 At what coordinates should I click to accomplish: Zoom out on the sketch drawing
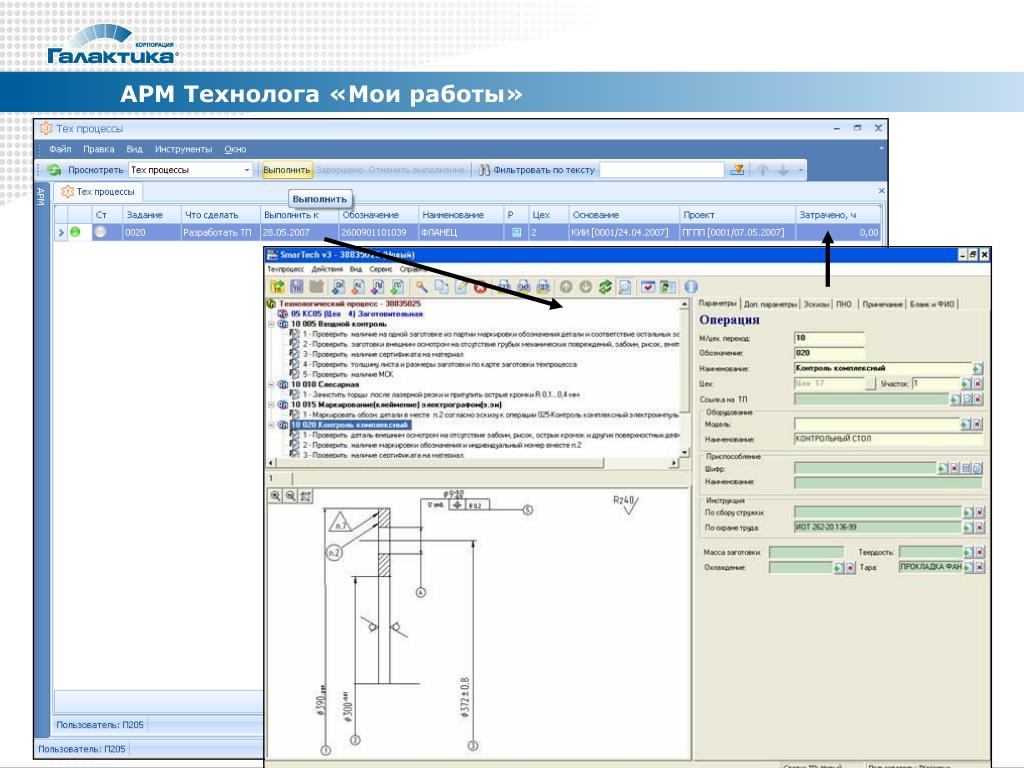(x=291, y=496)
